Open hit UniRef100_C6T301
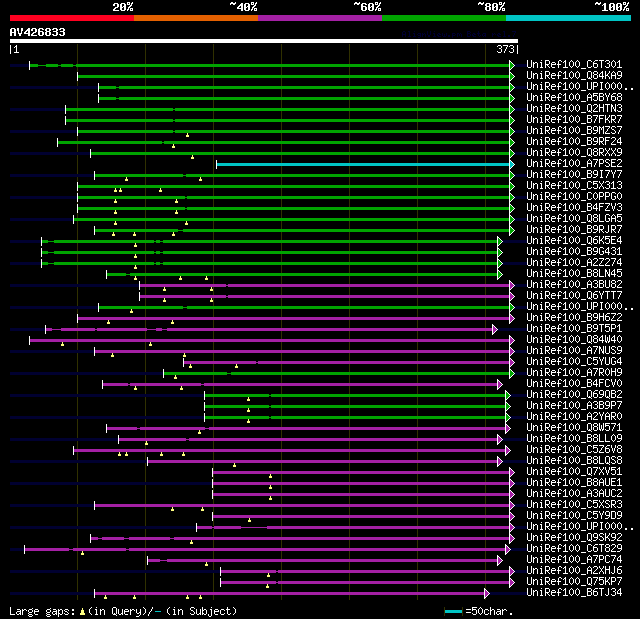Image resolution: width=640 pixels, height=619 pixels. pos(574,64)
